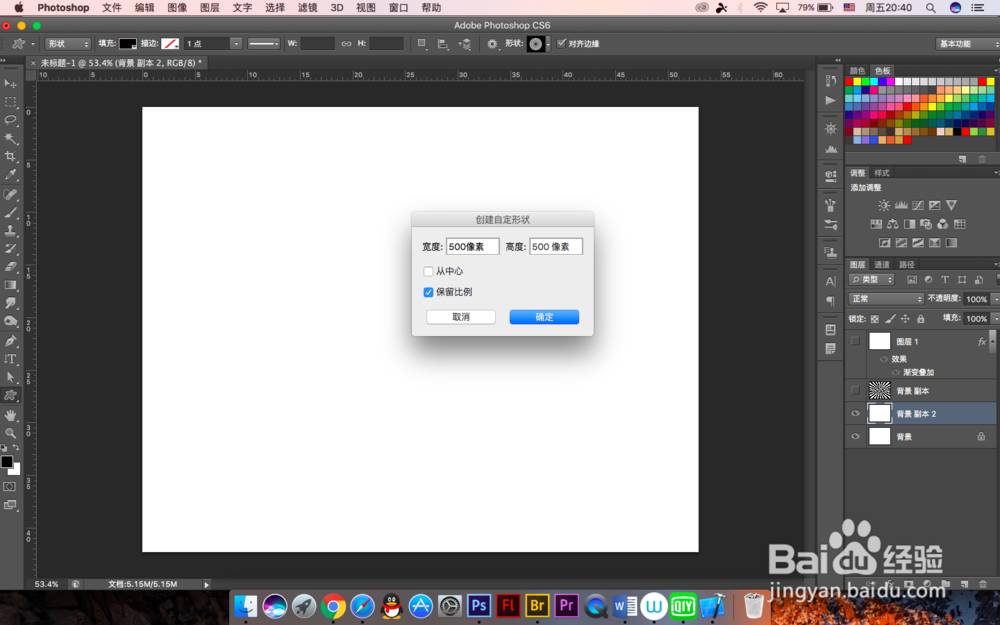This screenshot has height=625, width=1000.
Task: Toggle the 效果 visibility eye
Action: (884, 359)
